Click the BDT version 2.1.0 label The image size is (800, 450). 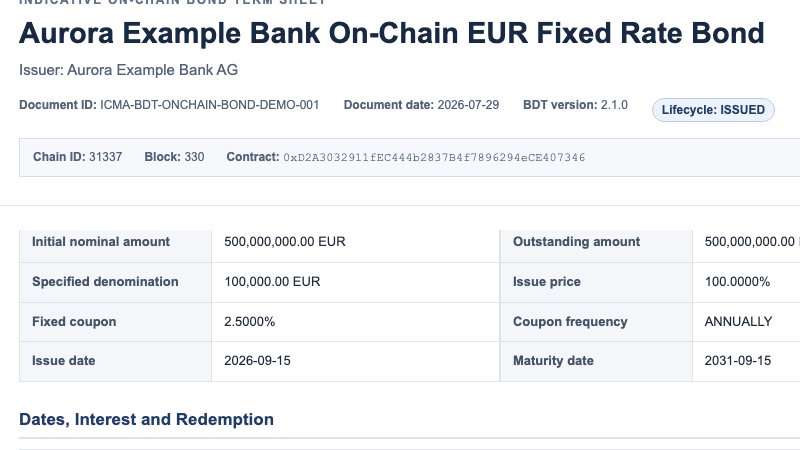(x=576, y=105)
